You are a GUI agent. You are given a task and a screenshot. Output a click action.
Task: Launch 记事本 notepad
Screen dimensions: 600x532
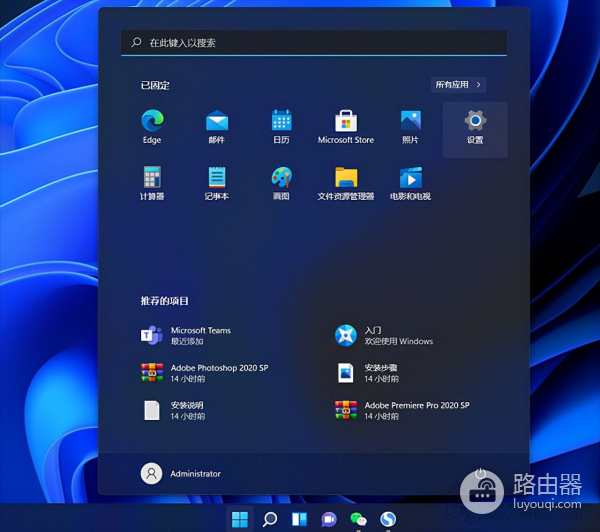217,183
